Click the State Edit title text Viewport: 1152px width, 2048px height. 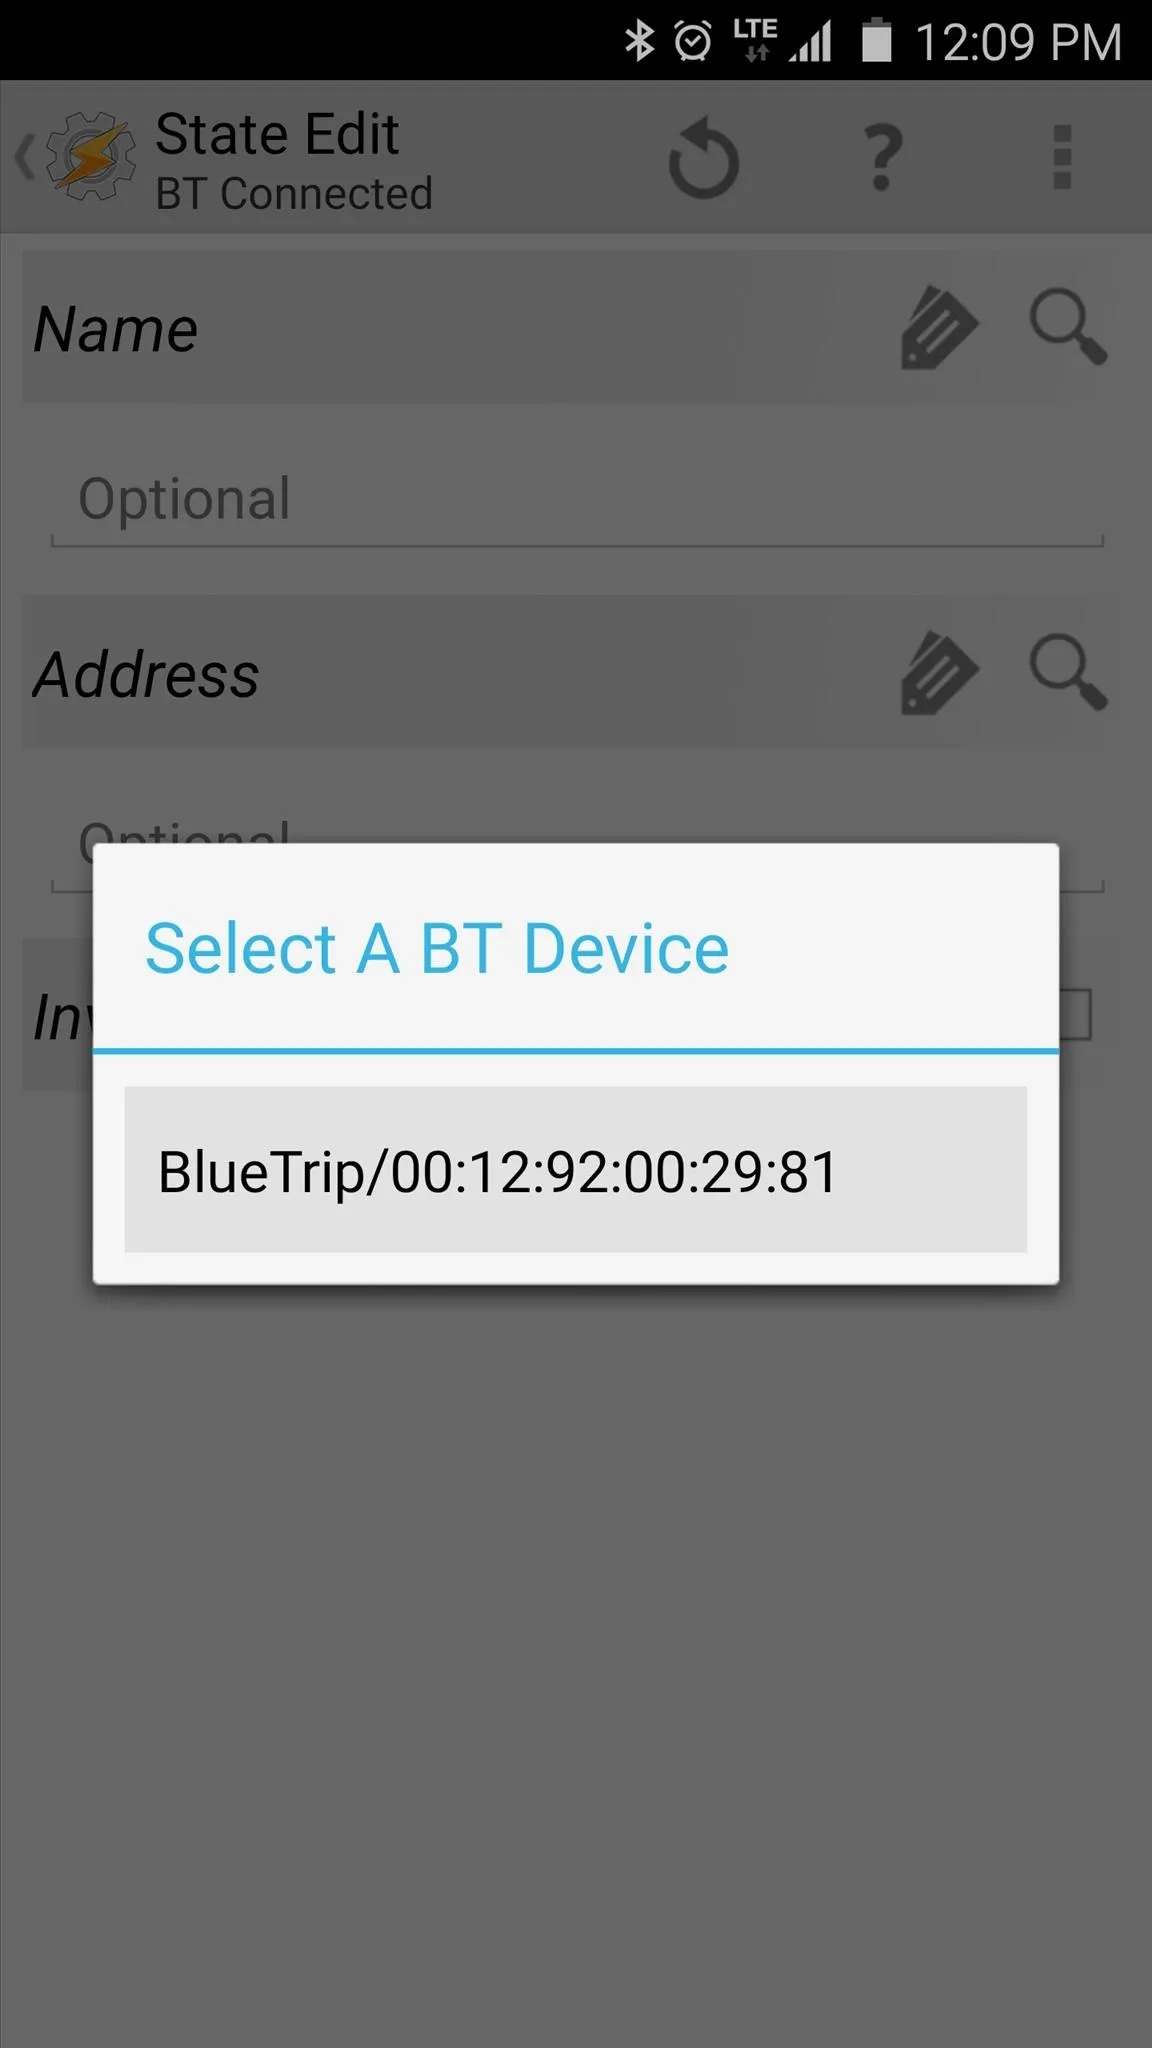point(277,134)
